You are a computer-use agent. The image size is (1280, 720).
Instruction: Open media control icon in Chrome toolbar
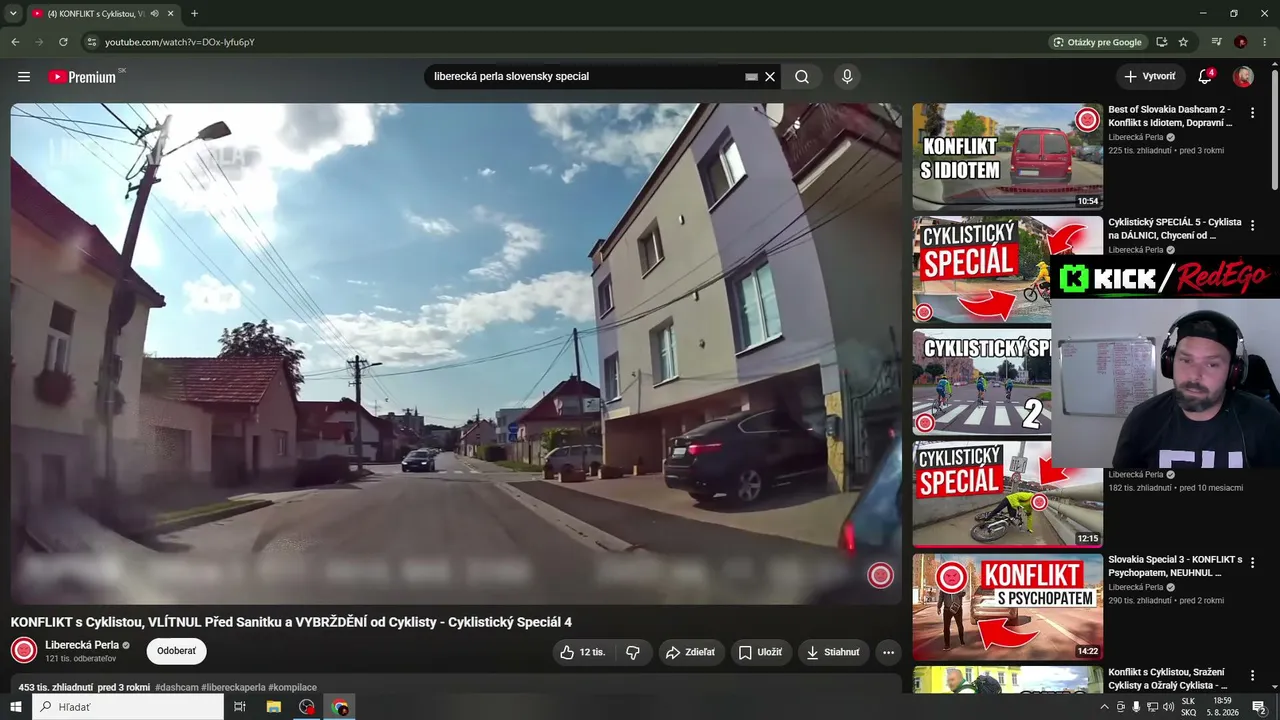tap(1216, 42)
